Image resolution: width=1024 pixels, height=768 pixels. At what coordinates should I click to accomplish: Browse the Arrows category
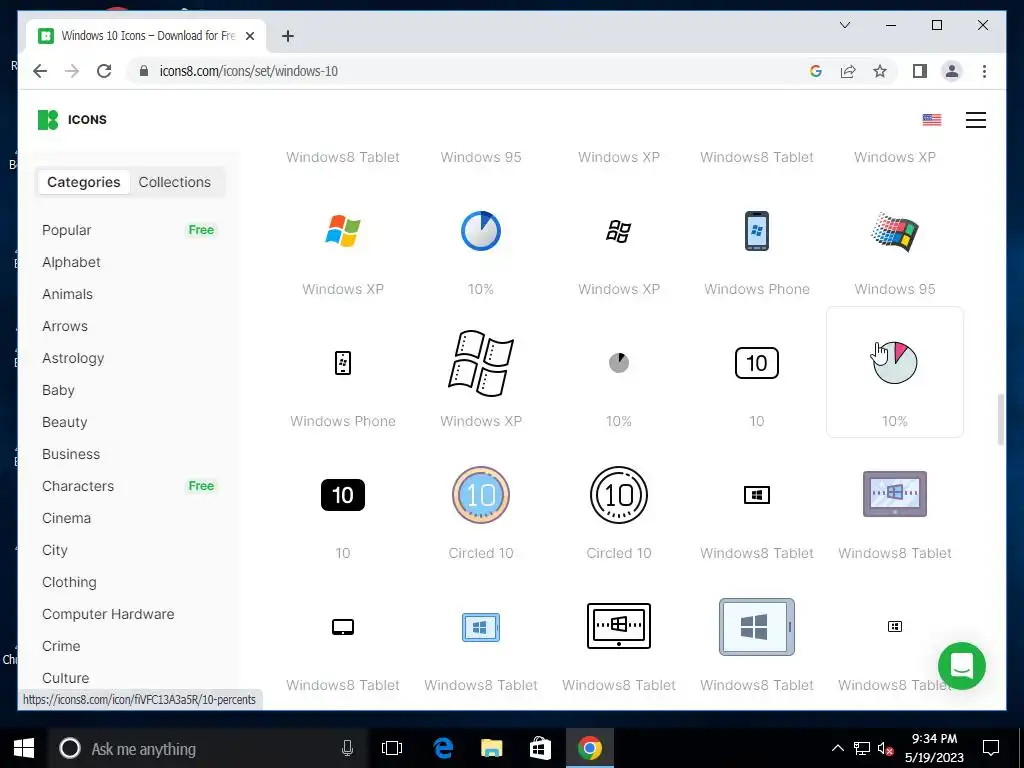(65, 327)
